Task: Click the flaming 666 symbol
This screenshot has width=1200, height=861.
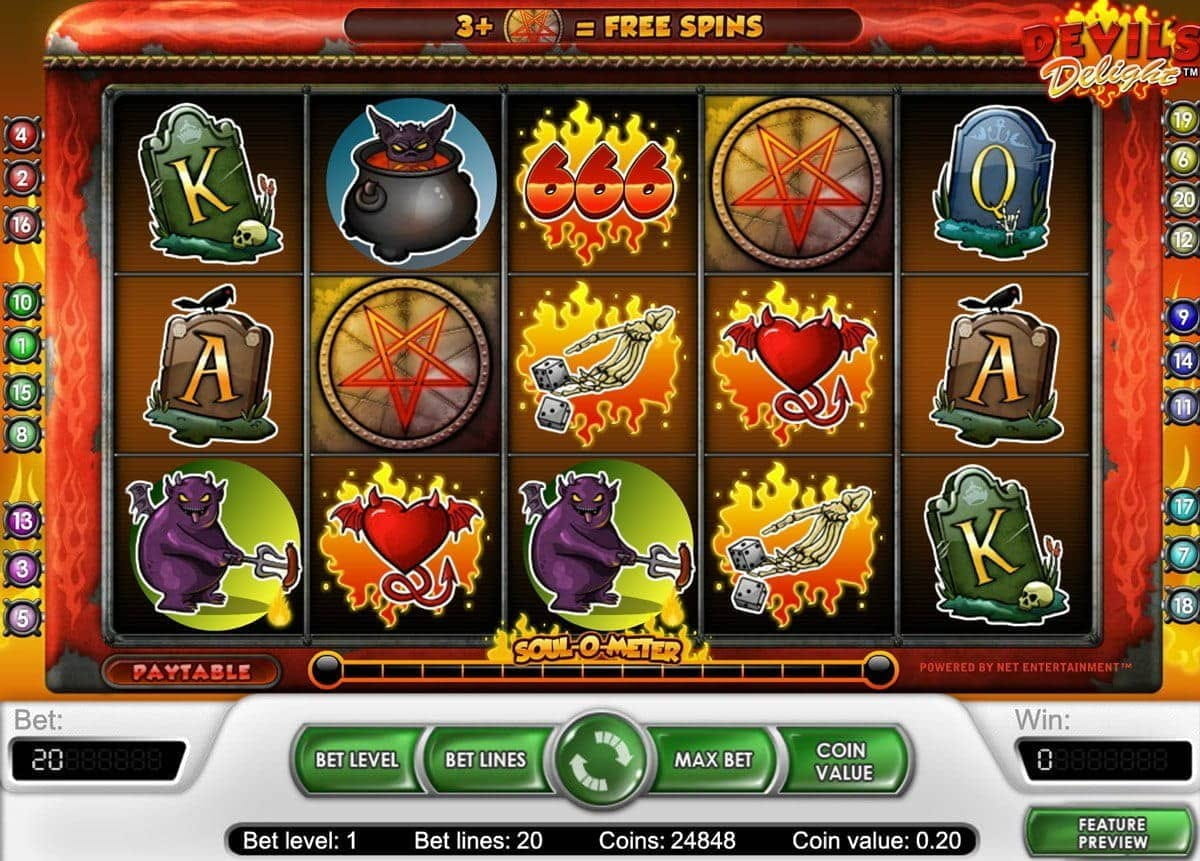Action: [599, 187]
